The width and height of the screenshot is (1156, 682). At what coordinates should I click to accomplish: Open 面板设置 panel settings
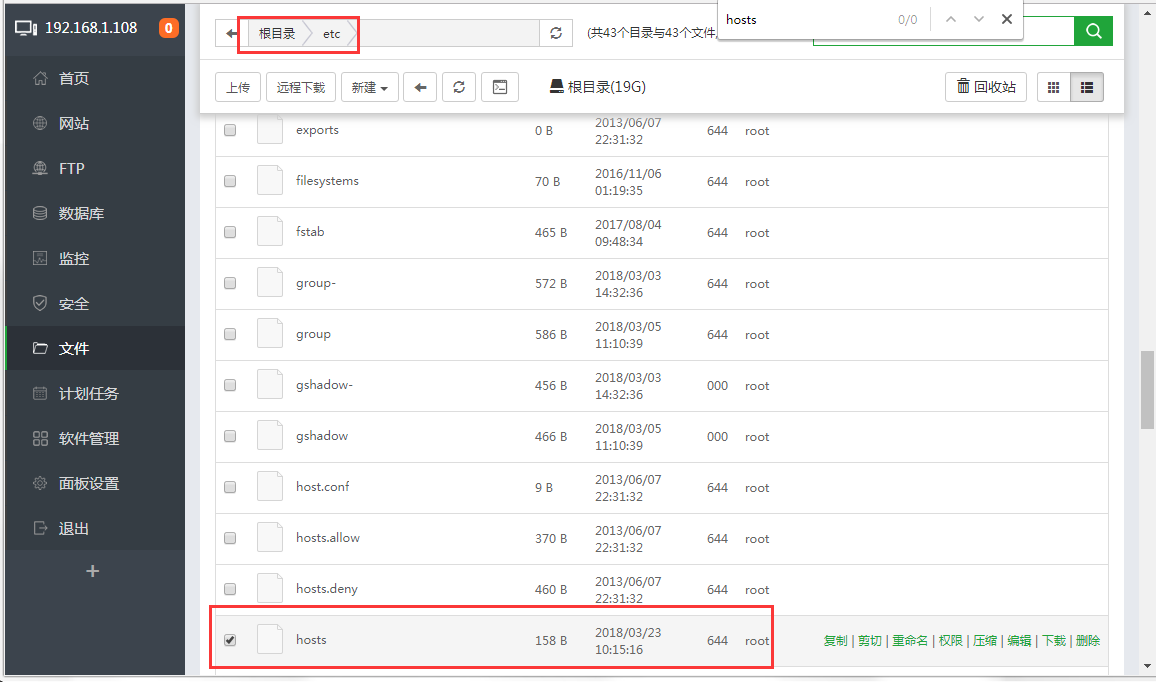pyautogui.click(x=88, y=483)
